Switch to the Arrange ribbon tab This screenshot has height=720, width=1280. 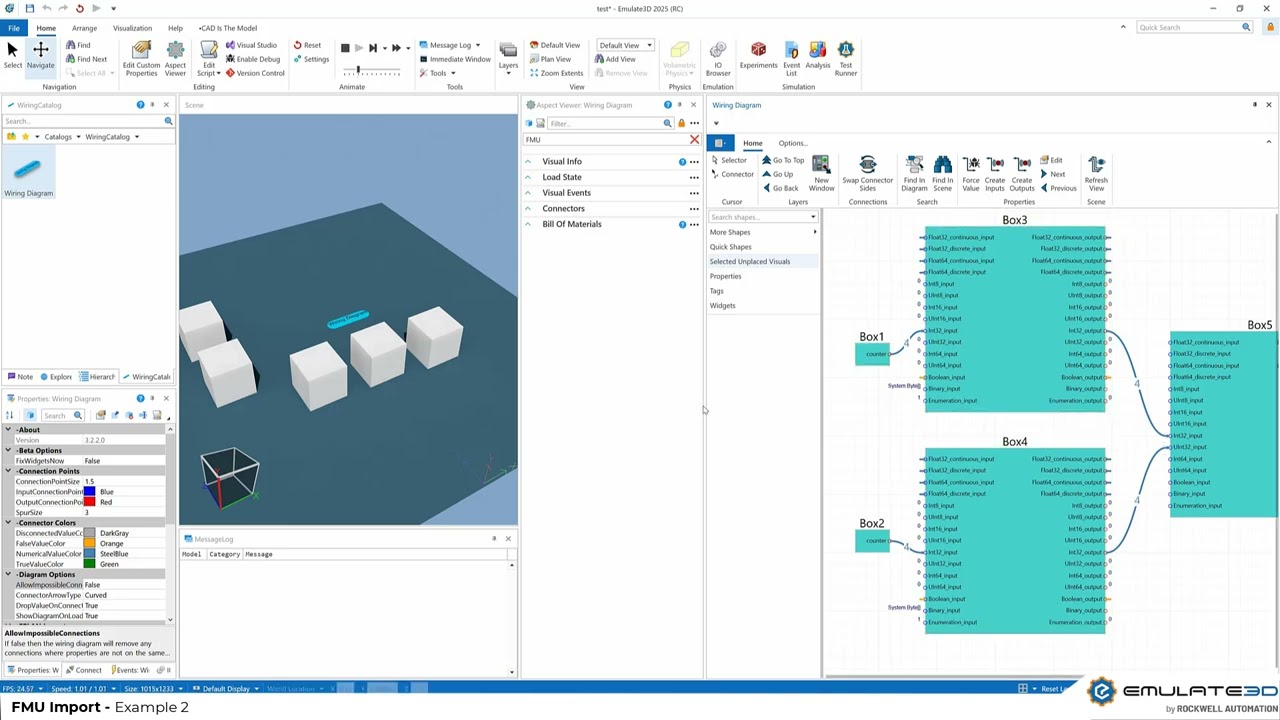[x=84, y=28]
